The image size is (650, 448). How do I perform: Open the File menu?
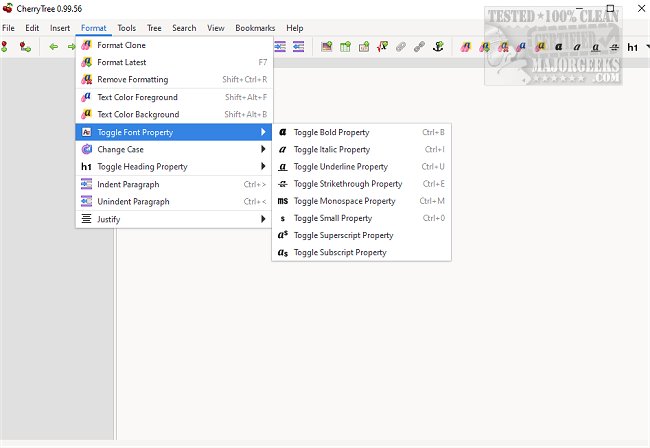[8, 28]
